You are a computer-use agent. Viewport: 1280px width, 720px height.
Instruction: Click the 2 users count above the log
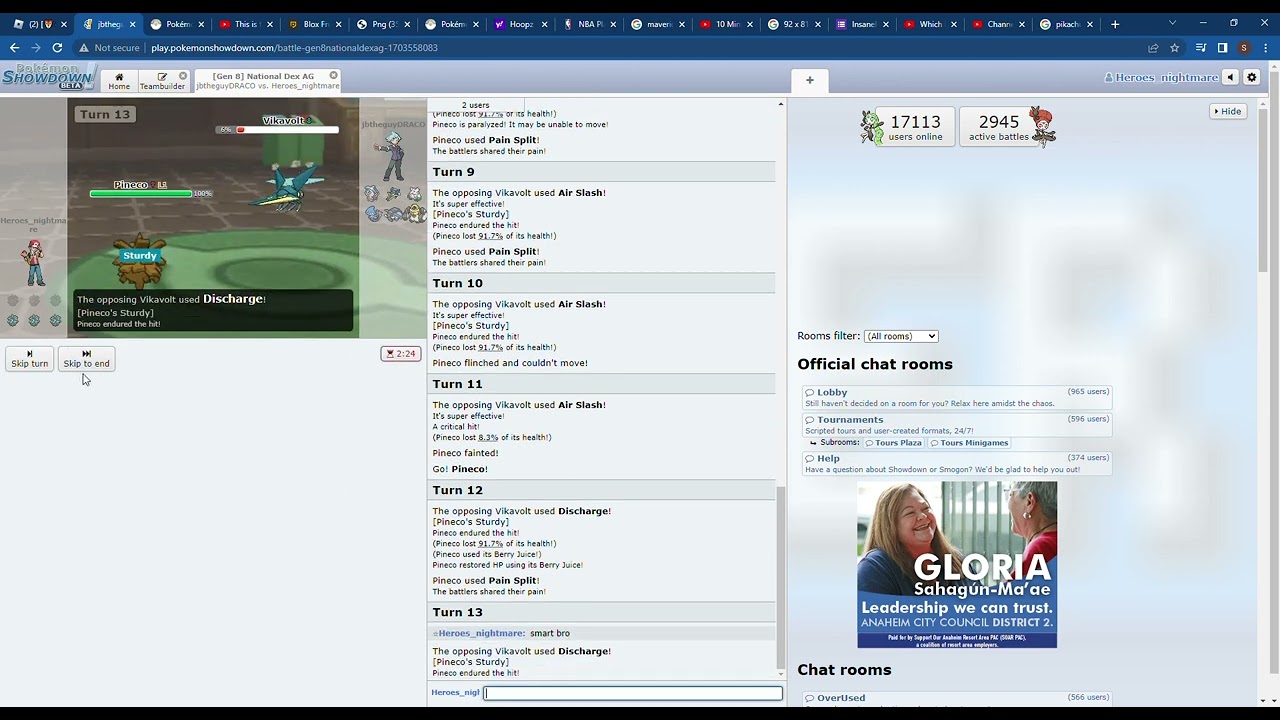476,105
